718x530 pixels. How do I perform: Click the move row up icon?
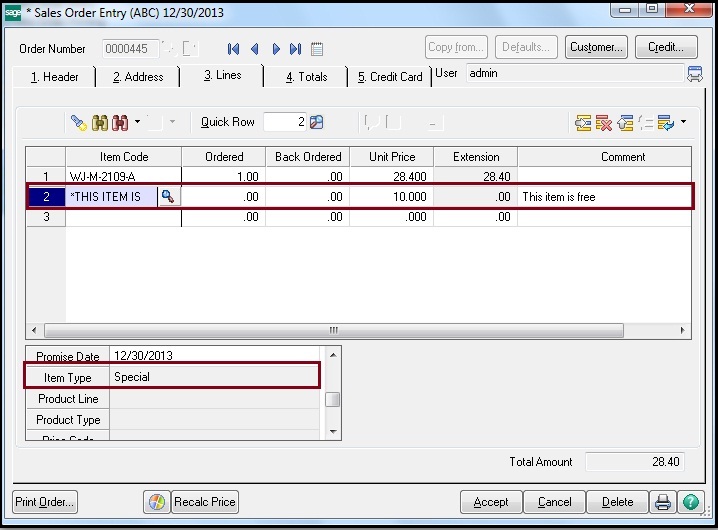click(x=625, y=123)
